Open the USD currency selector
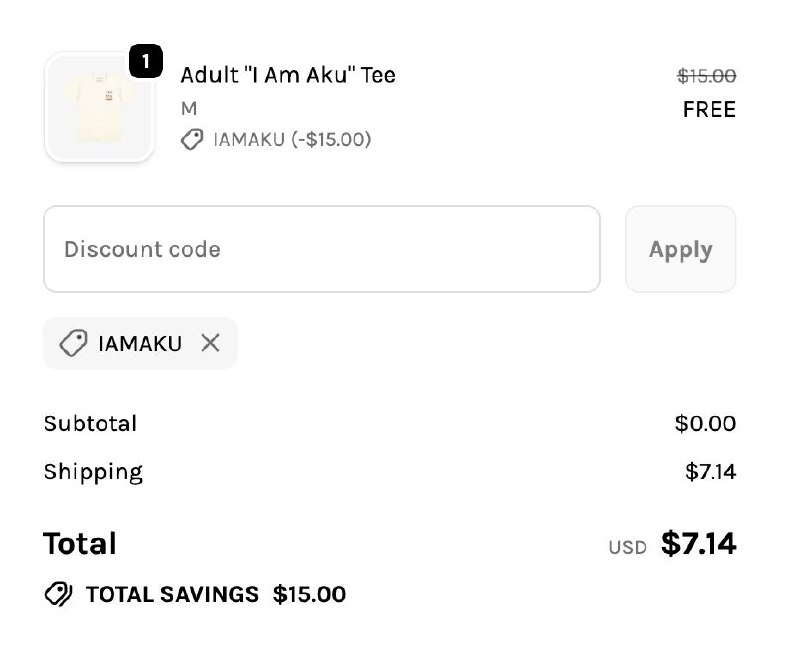The image size is (800, 651). 627,546
